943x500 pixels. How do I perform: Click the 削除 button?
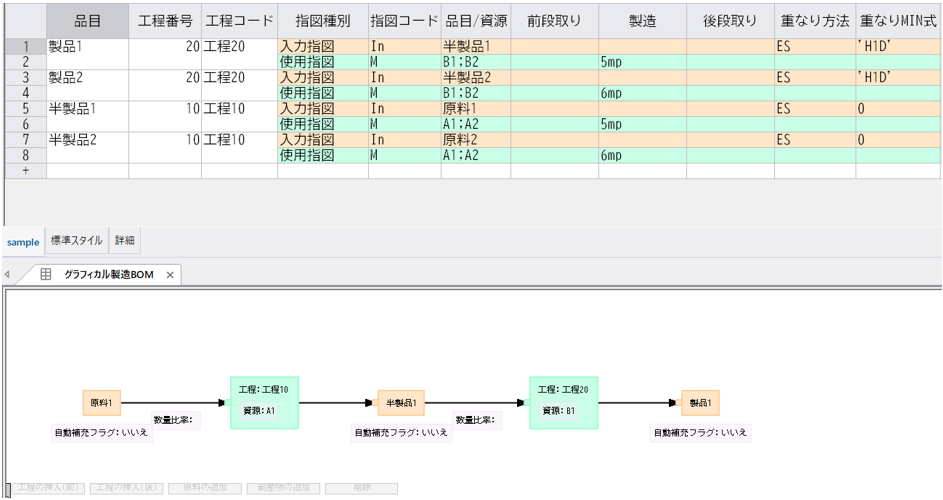(361, 489)
